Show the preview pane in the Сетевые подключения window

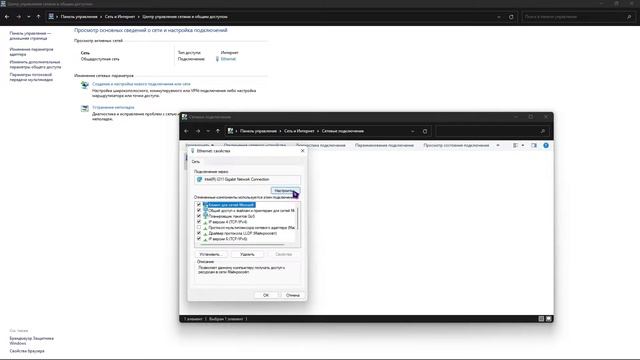click(534, 145)
